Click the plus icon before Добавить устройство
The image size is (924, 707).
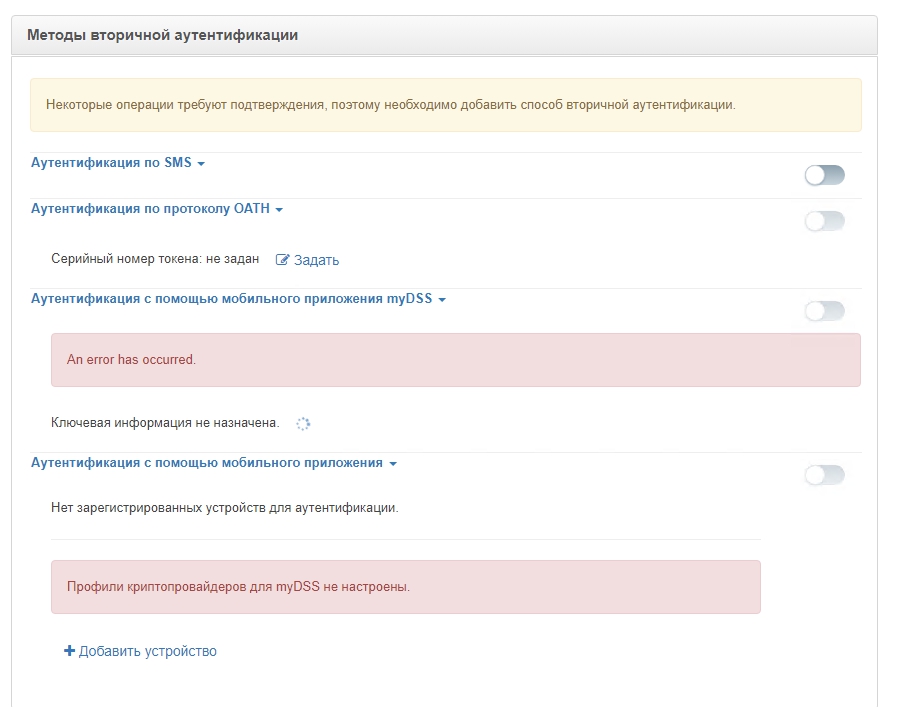(x=69, y=651)
